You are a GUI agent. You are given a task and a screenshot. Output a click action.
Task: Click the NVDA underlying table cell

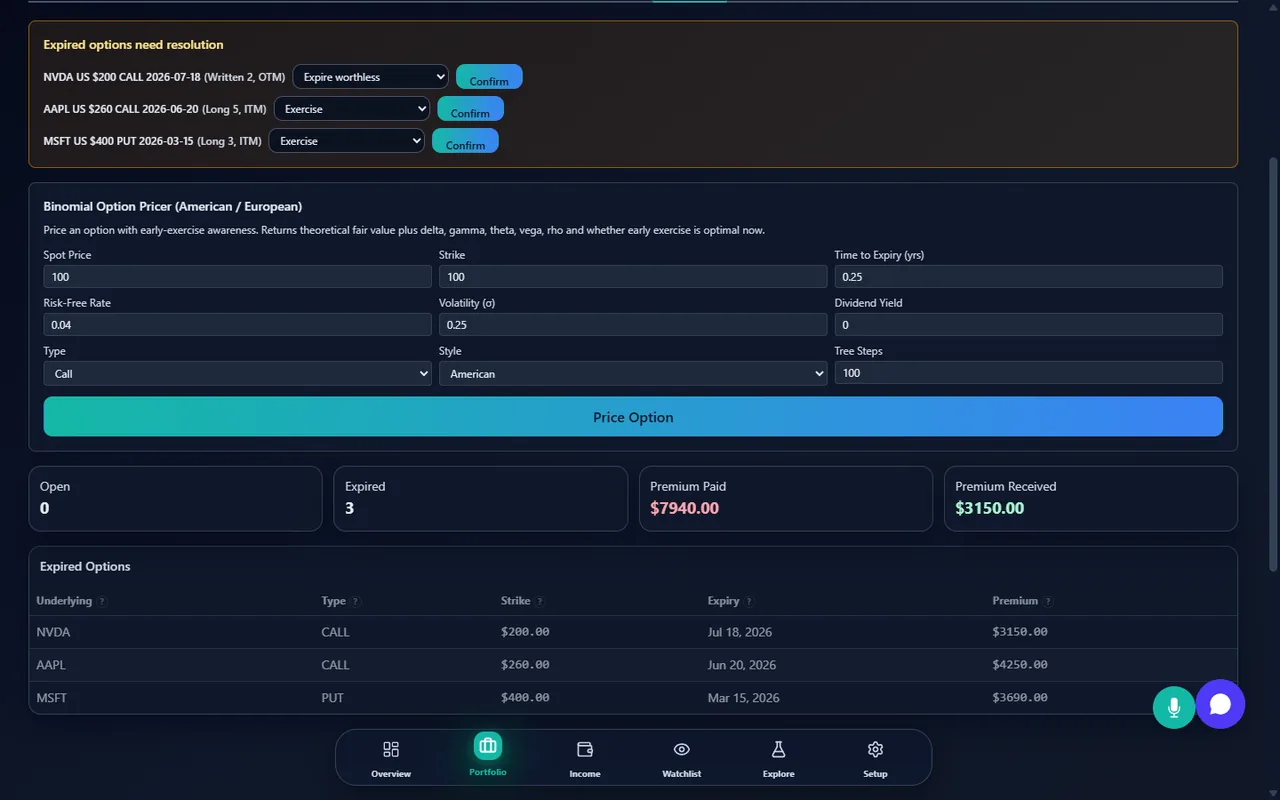pos(53,632)
